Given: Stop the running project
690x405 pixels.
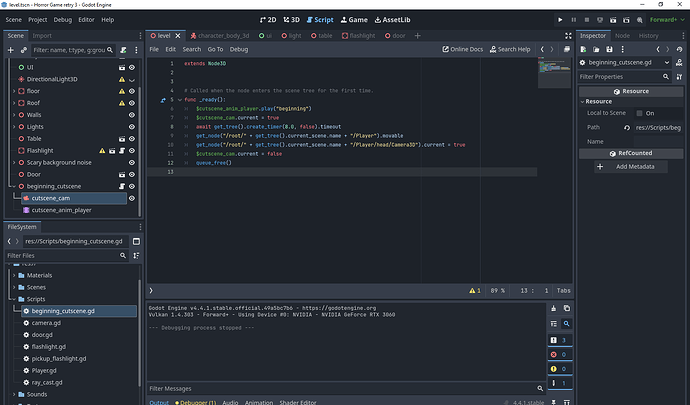Looking at the screenshot, I should click(x=587, y=20).
